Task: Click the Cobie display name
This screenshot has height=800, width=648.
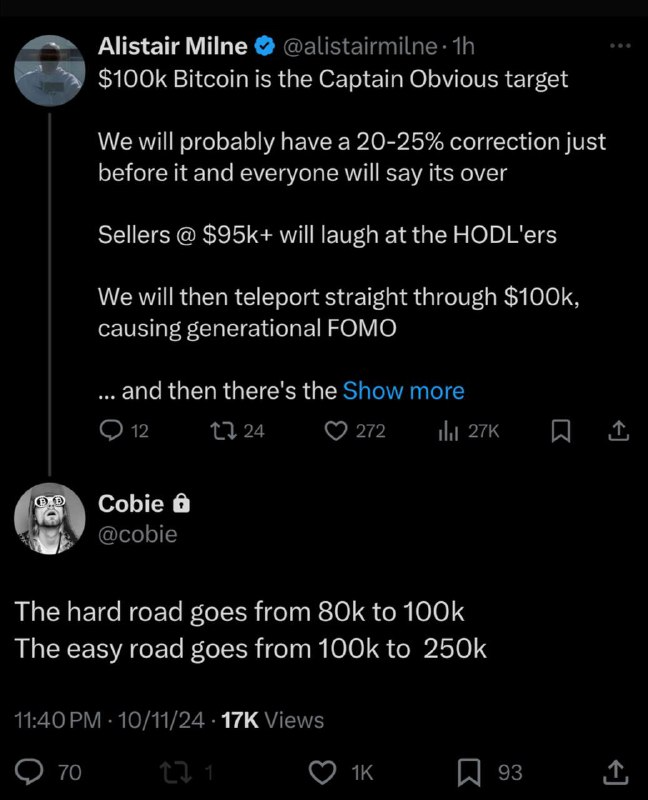Action: coord(131,504)
